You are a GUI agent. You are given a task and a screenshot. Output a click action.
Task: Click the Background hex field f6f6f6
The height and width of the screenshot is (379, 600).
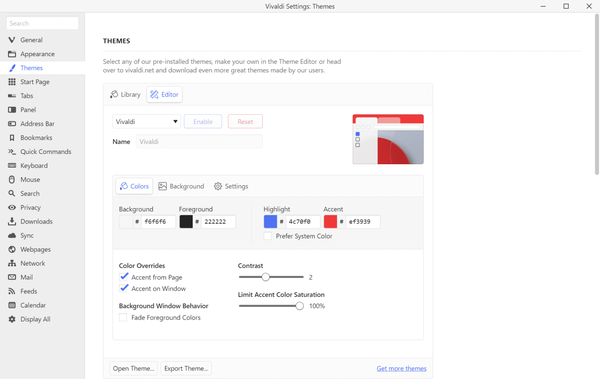tap(158, 222)
